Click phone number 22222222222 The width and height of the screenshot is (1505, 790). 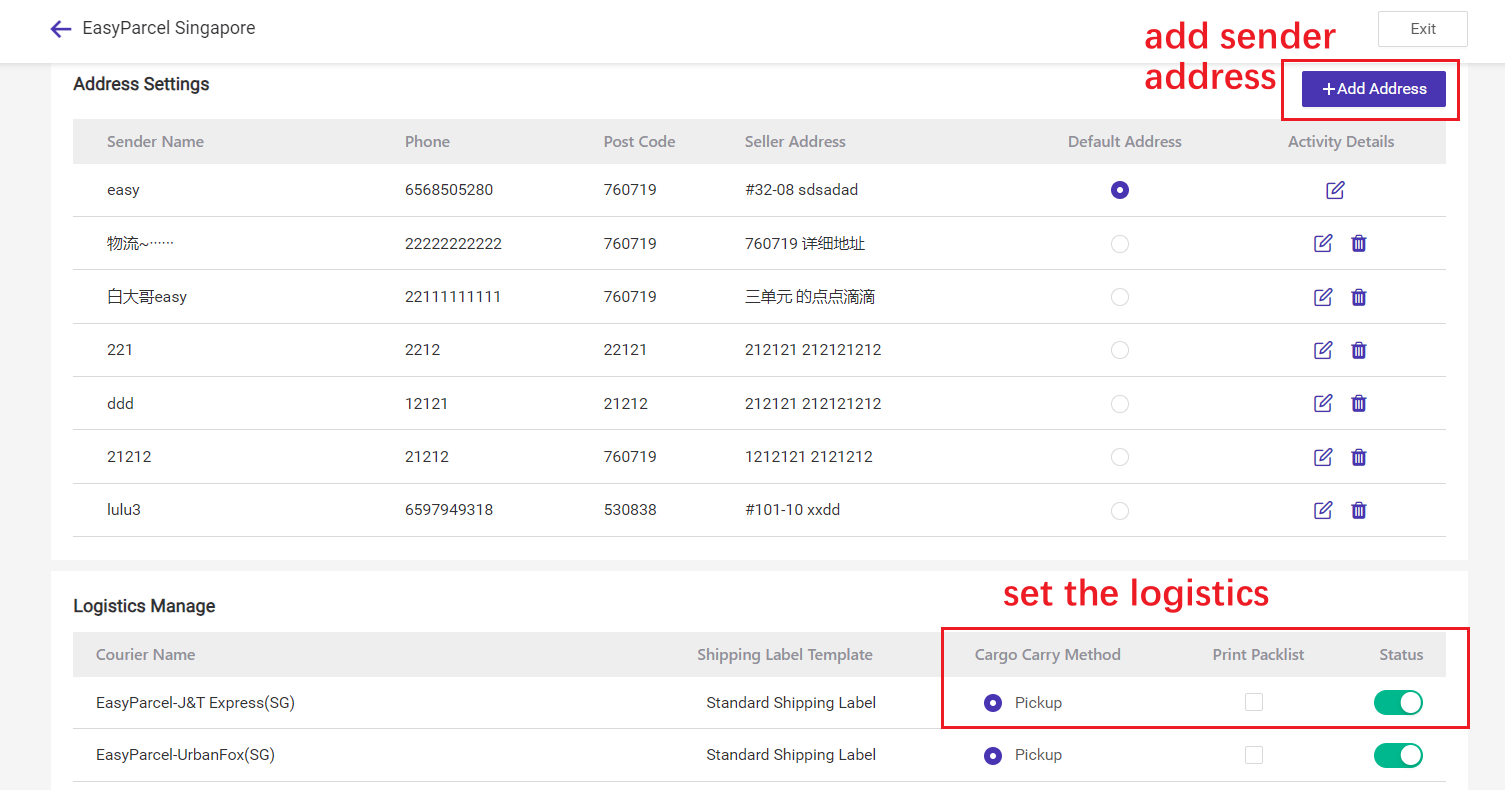tap(453, 244)
